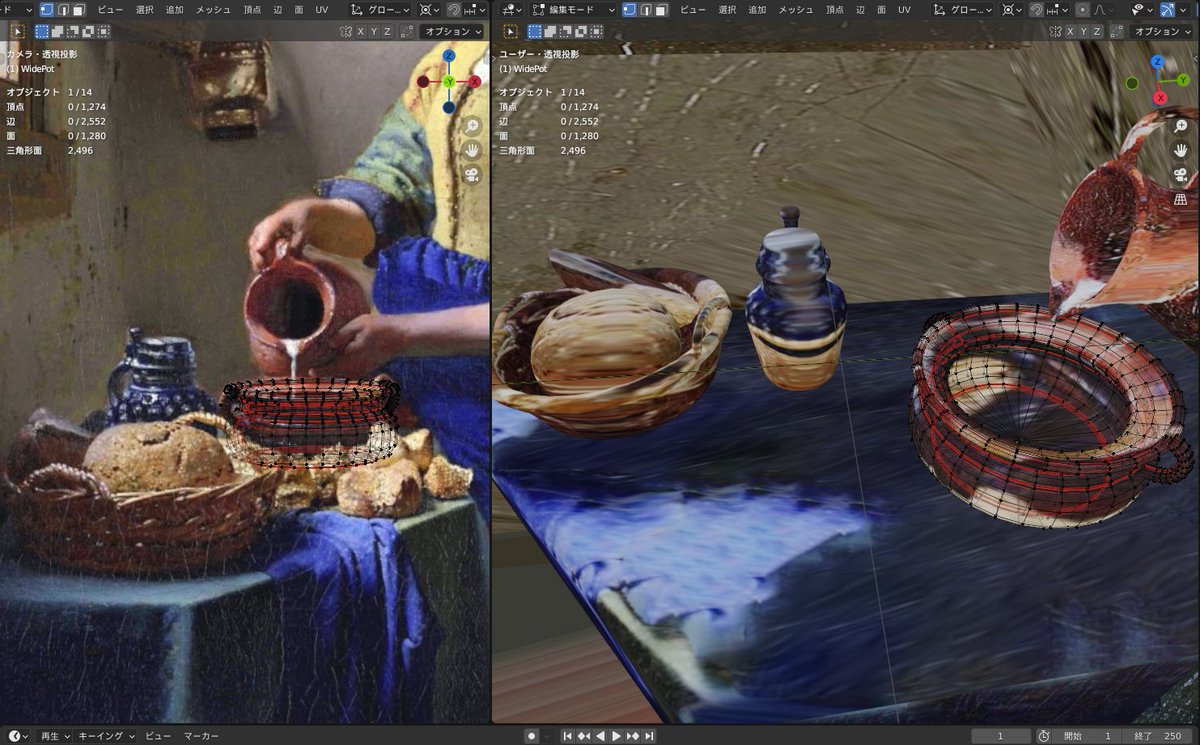Play animation in reverse
Screen dimensions: 1200x745
click(x=601, y=736)
